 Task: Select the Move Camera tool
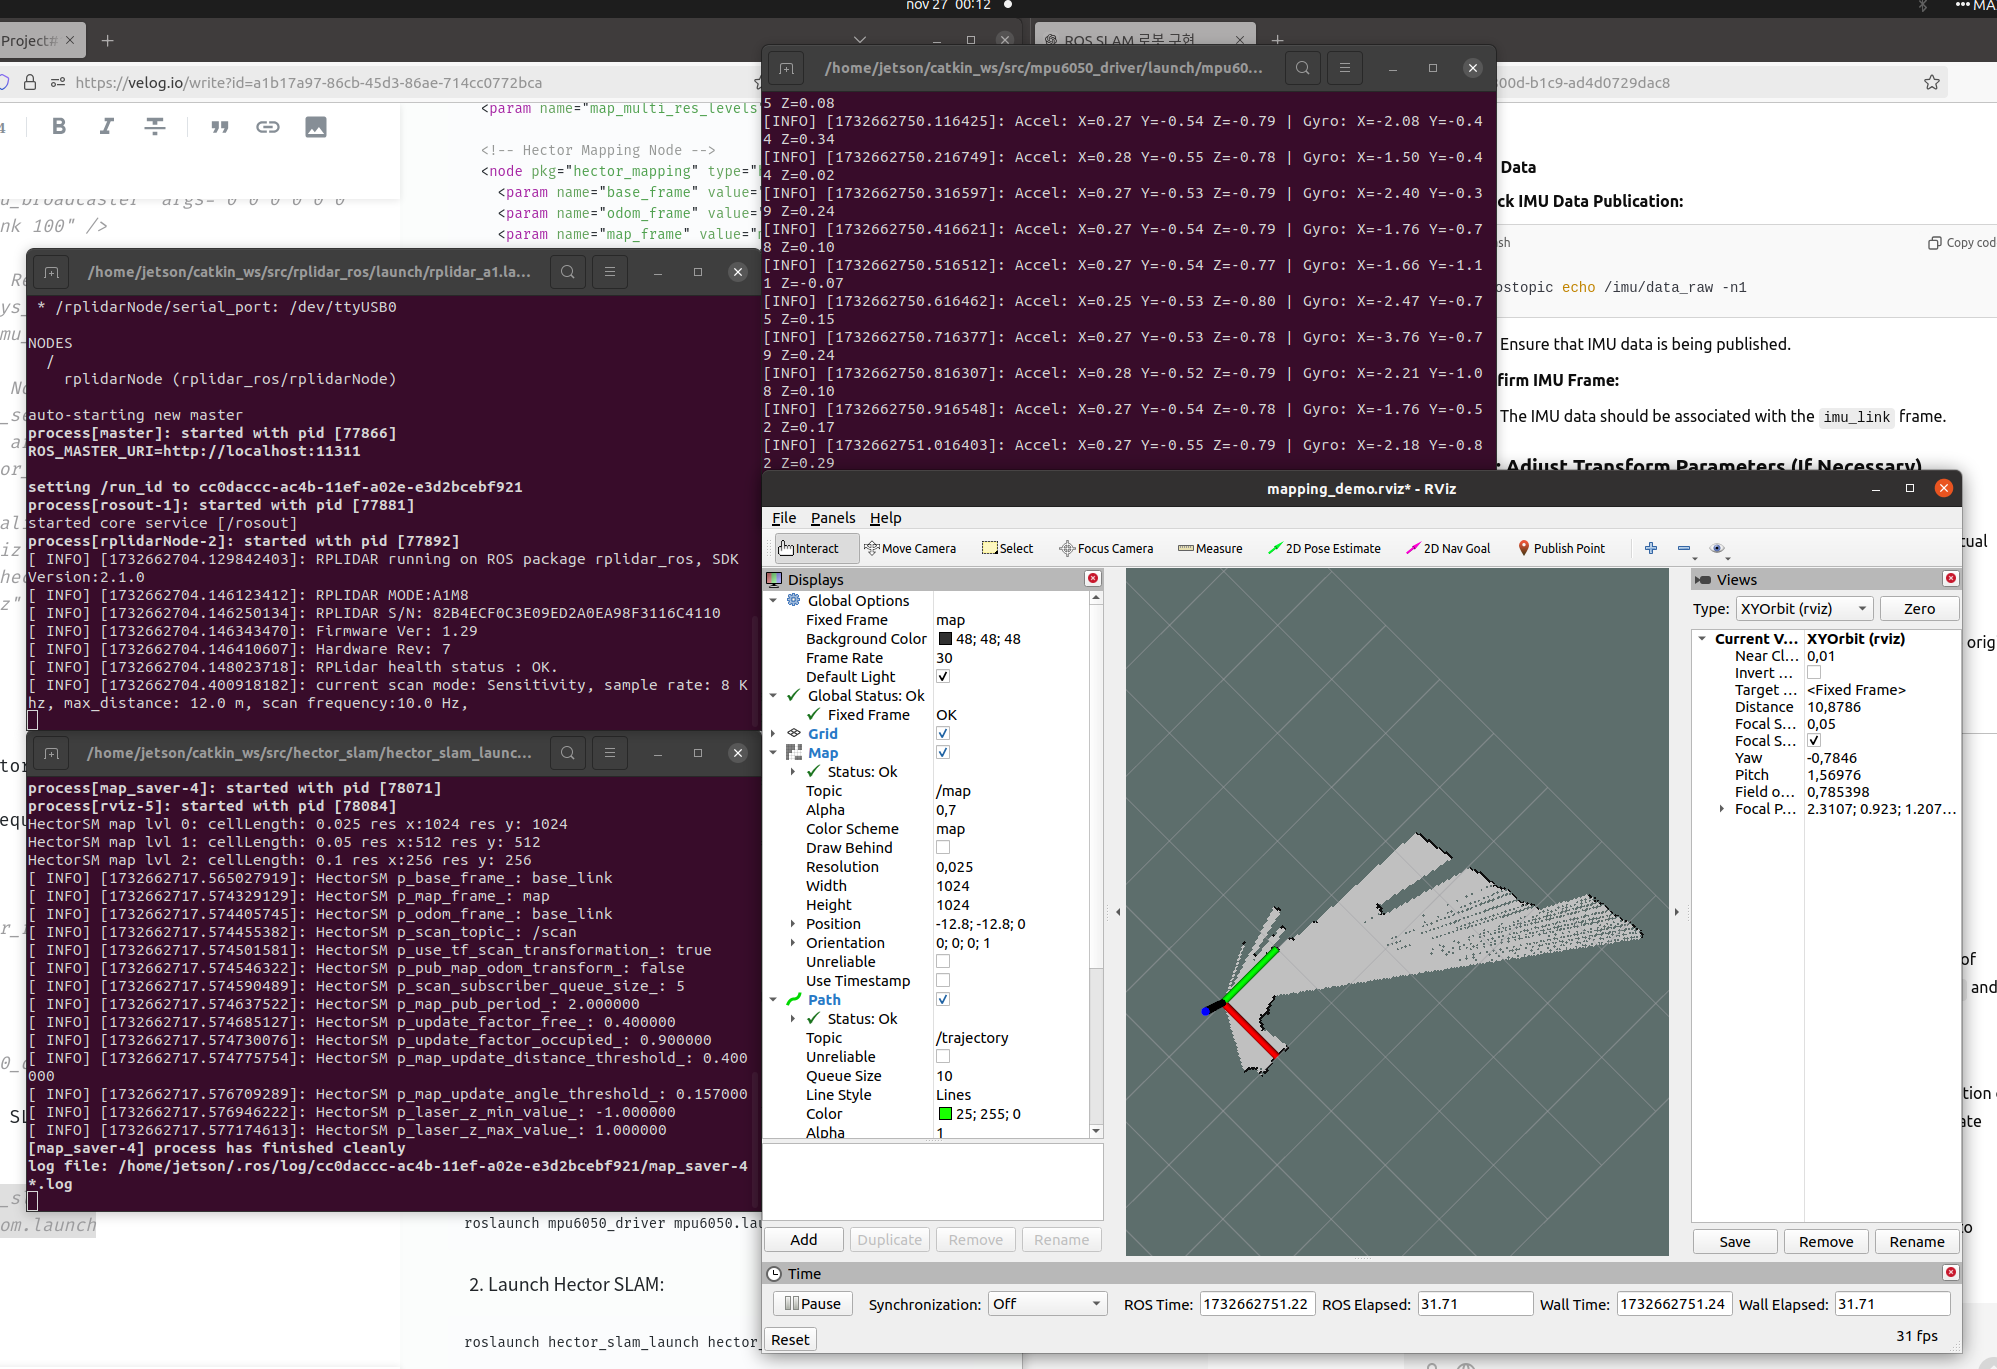(x=910, y=548)
